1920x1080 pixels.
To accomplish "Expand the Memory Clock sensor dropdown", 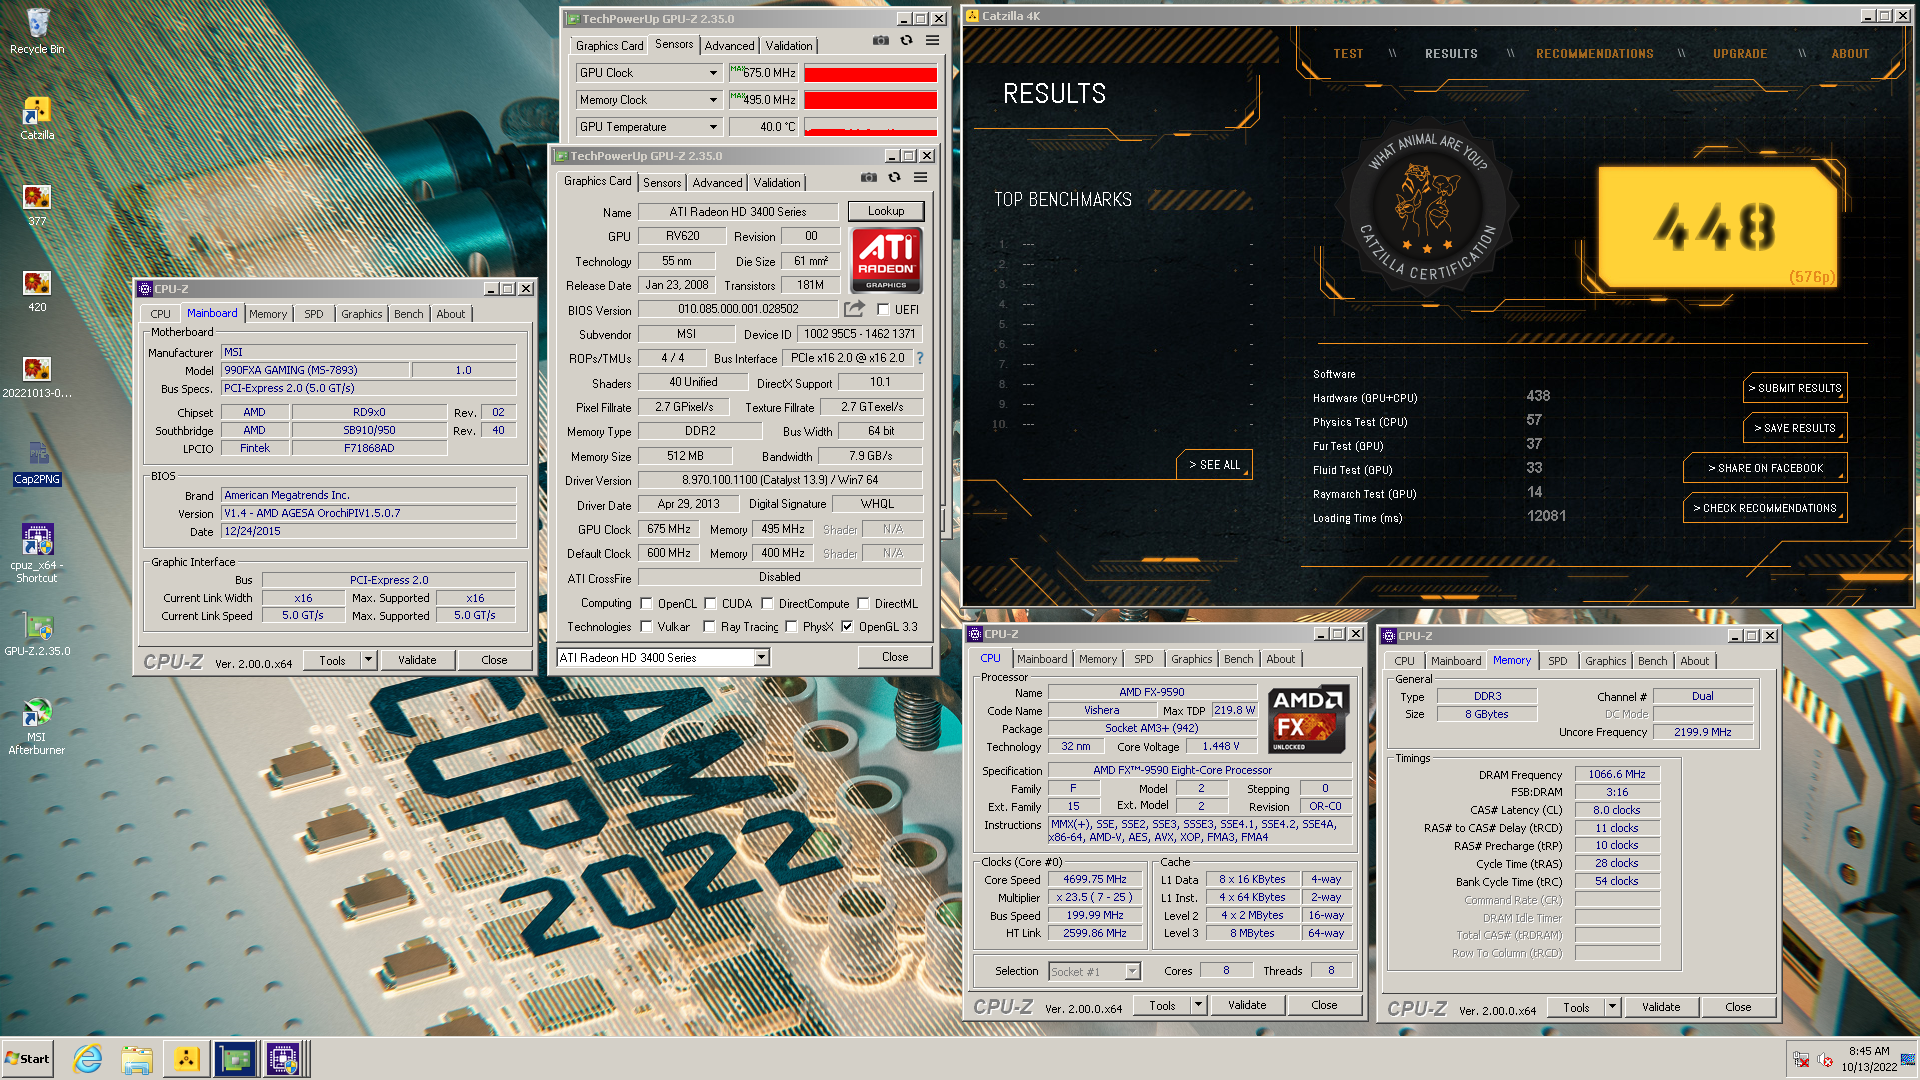I will 713,100.
